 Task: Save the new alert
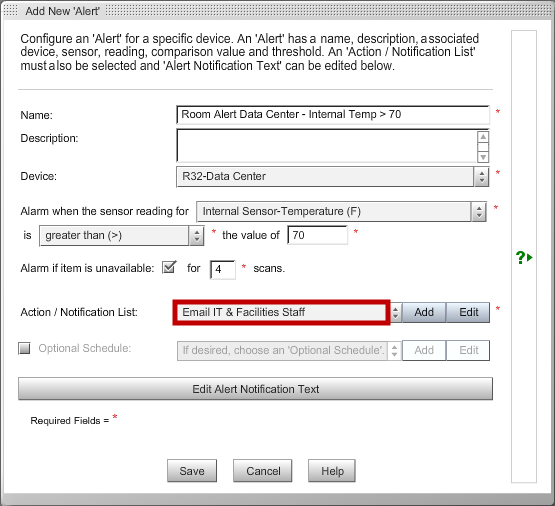[x=192, y=471]
